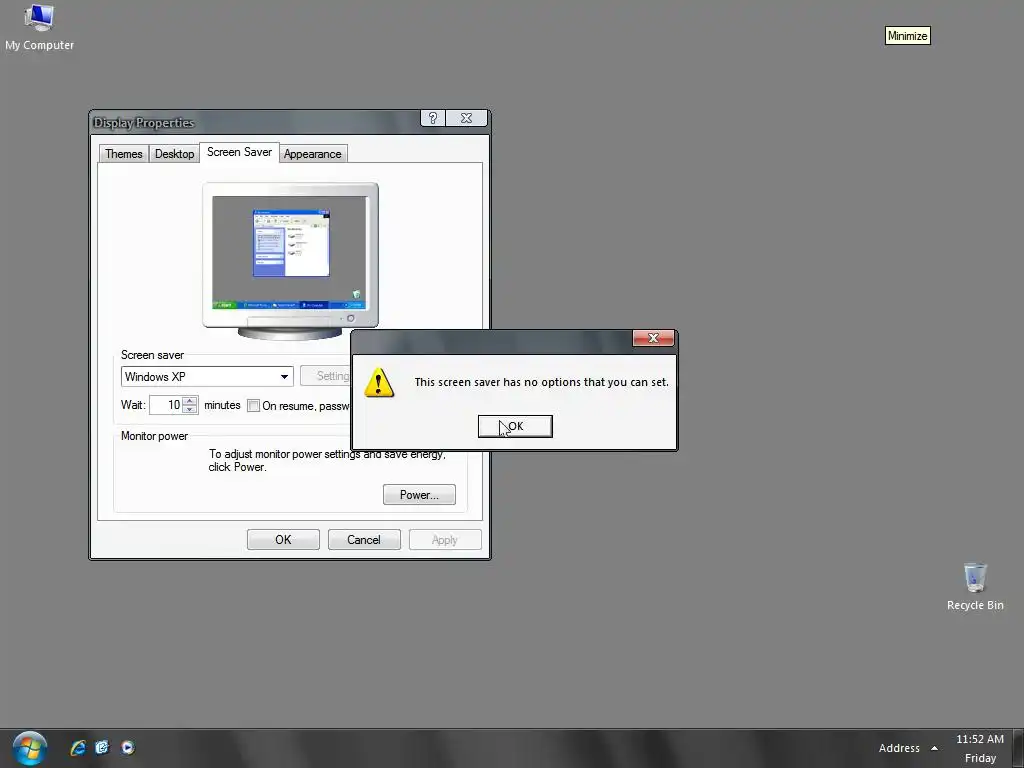Viewport: 1024px width, 768px height.
Task: Close the Display Properties window
Action: pos(466,118)
